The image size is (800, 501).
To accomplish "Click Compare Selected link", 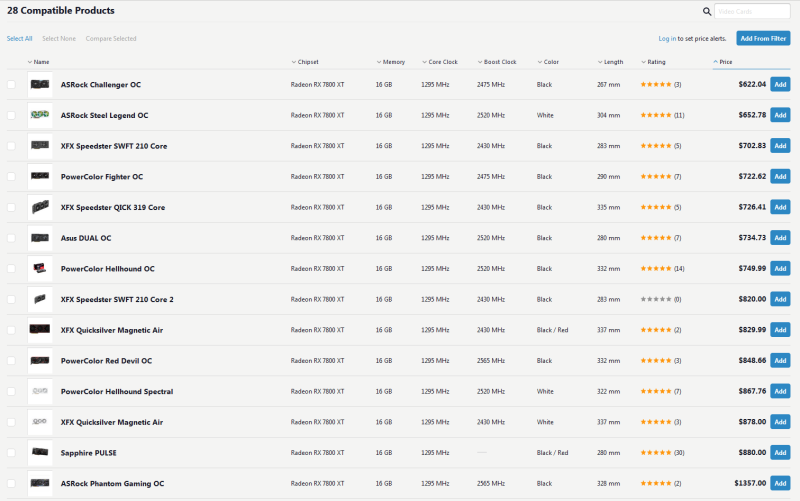I will tap(111, 38).
